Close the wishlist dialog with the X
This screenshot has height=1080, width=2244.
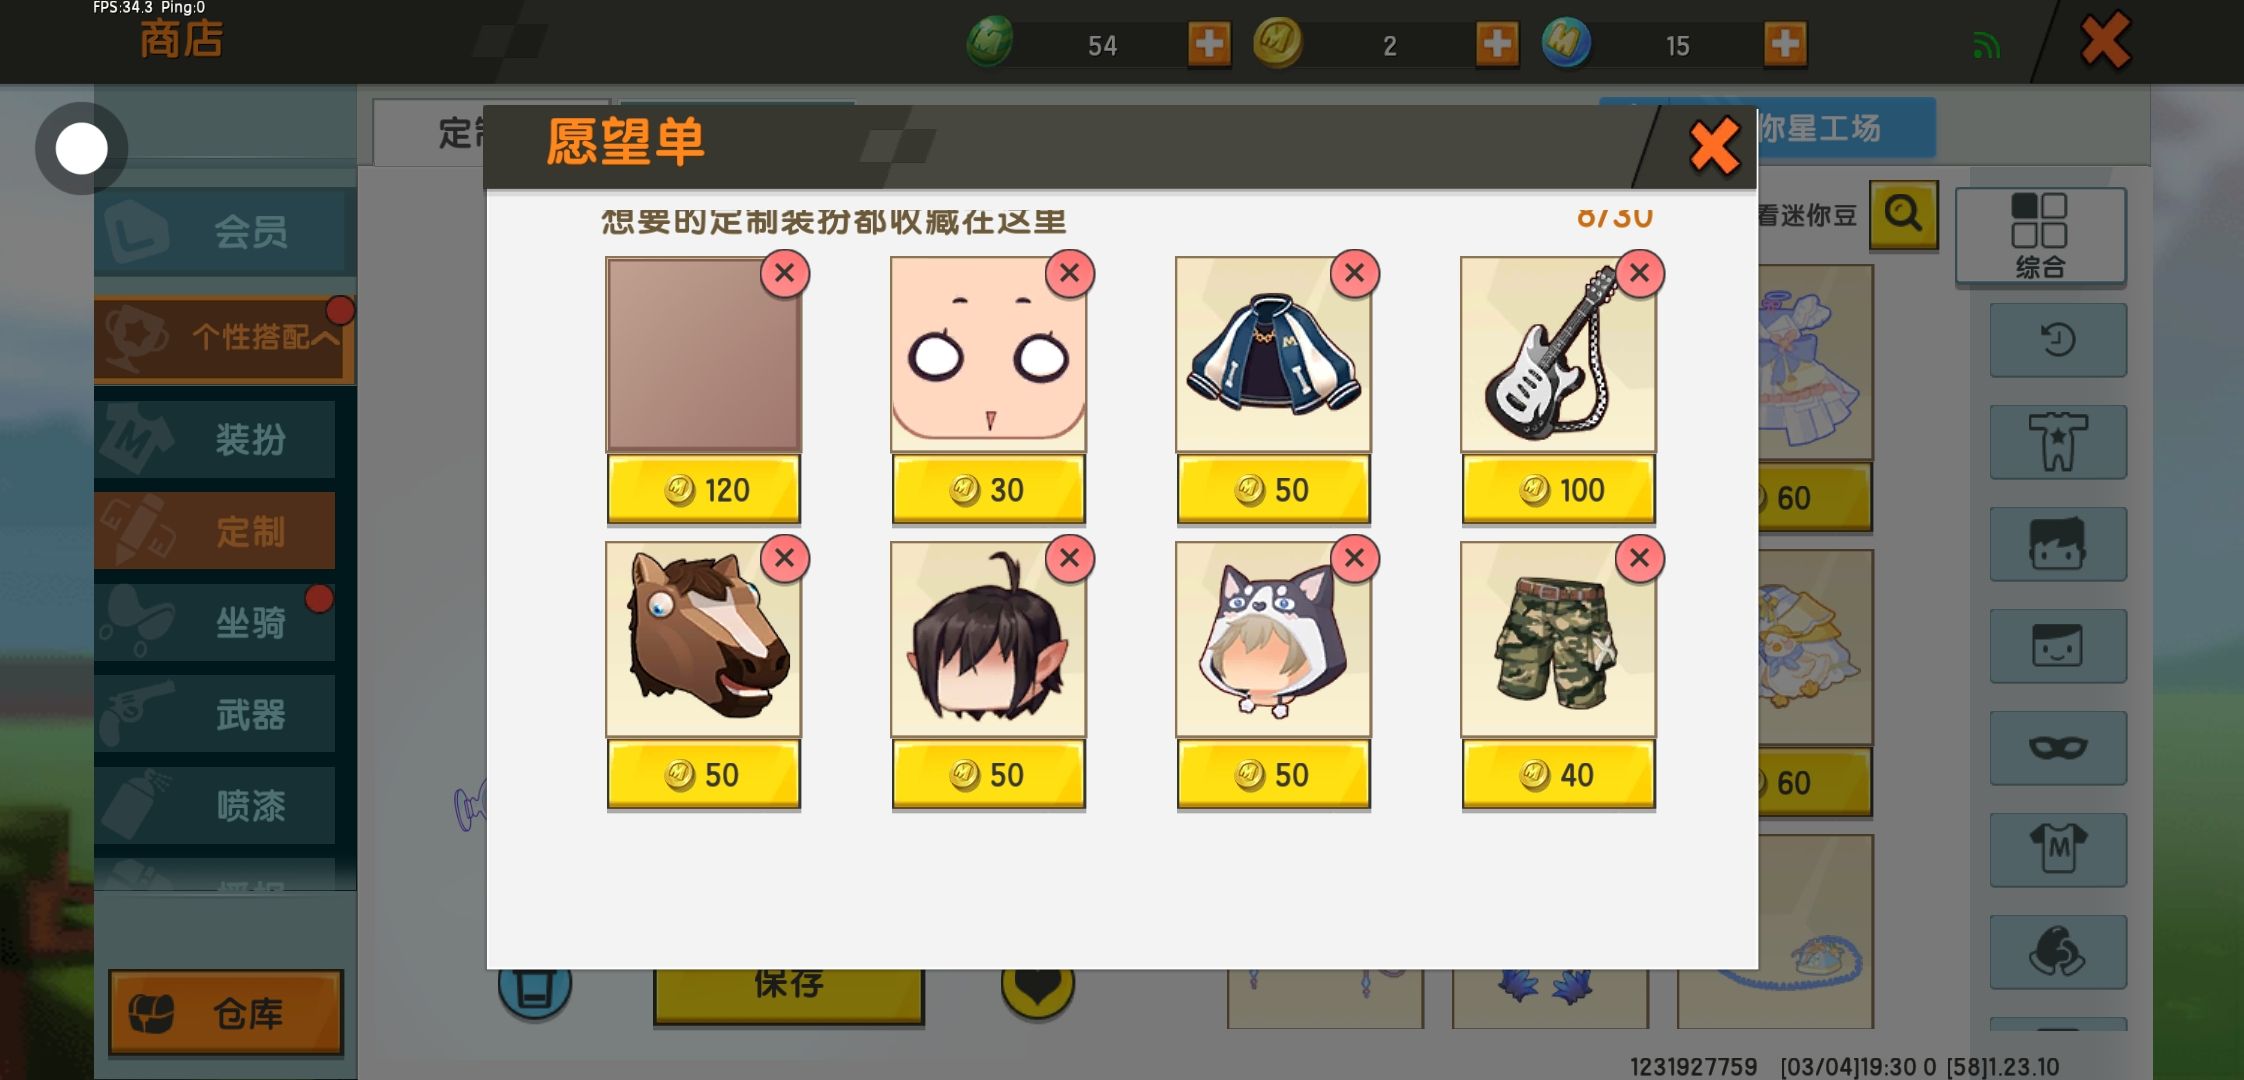pos(1714,146)
